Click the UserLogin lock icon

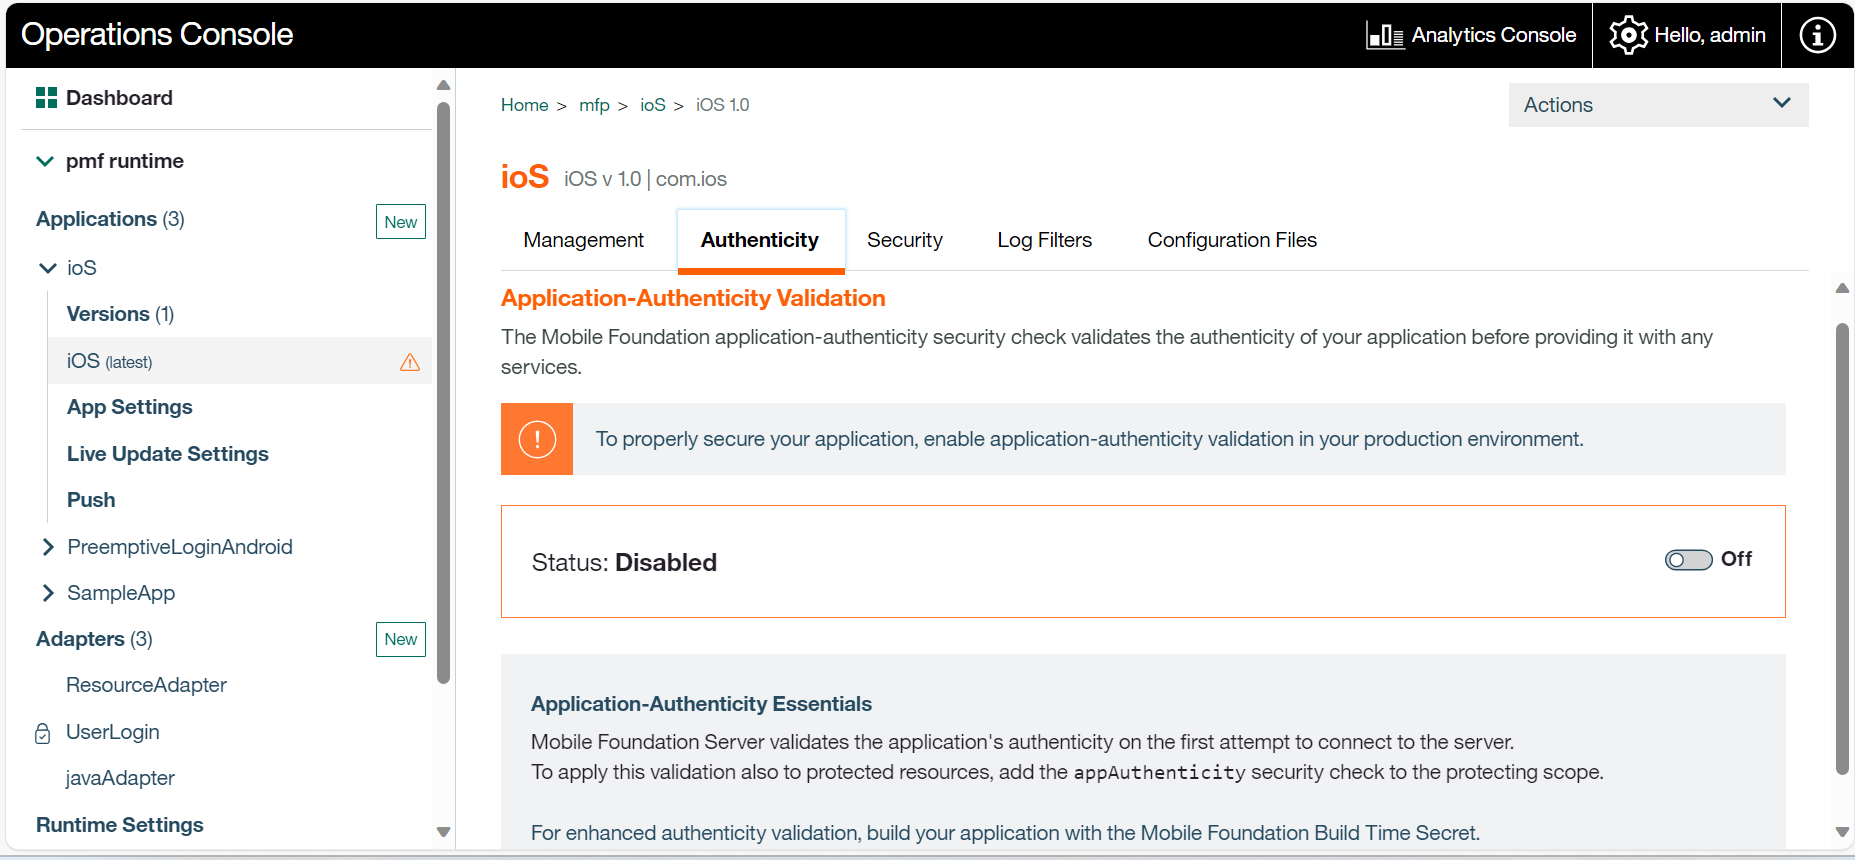pyautogui.click(x=43, y=733)
